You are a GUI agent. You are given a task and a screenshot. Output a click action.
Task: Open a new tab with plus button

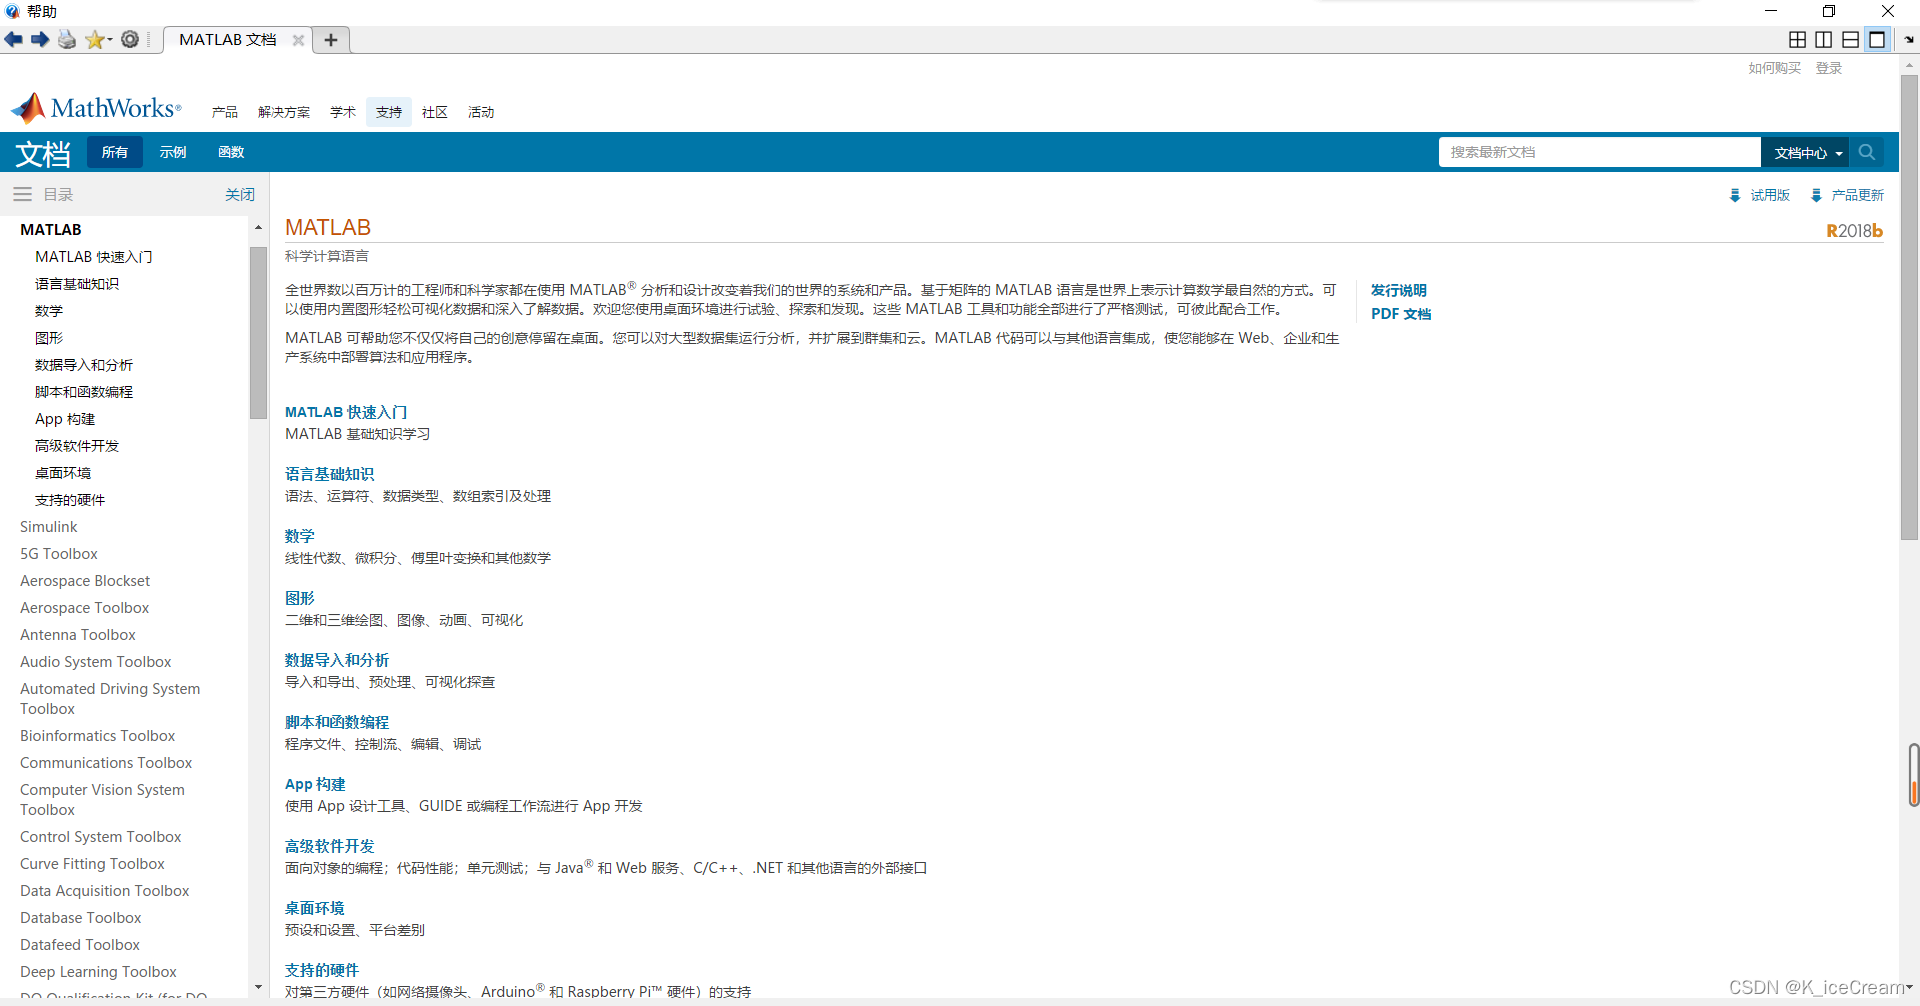click(331, 40)
